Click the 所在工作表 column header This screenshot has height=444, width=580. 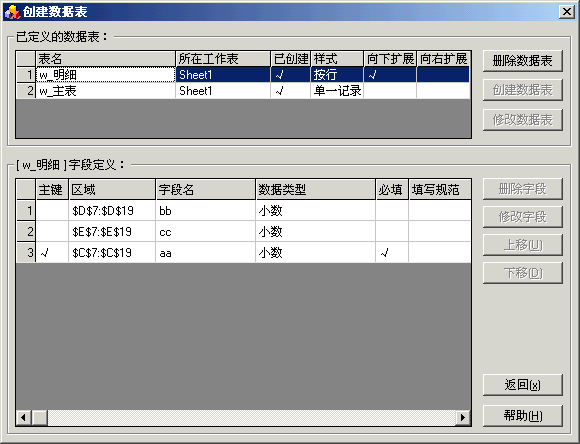[x=223, y=59]
